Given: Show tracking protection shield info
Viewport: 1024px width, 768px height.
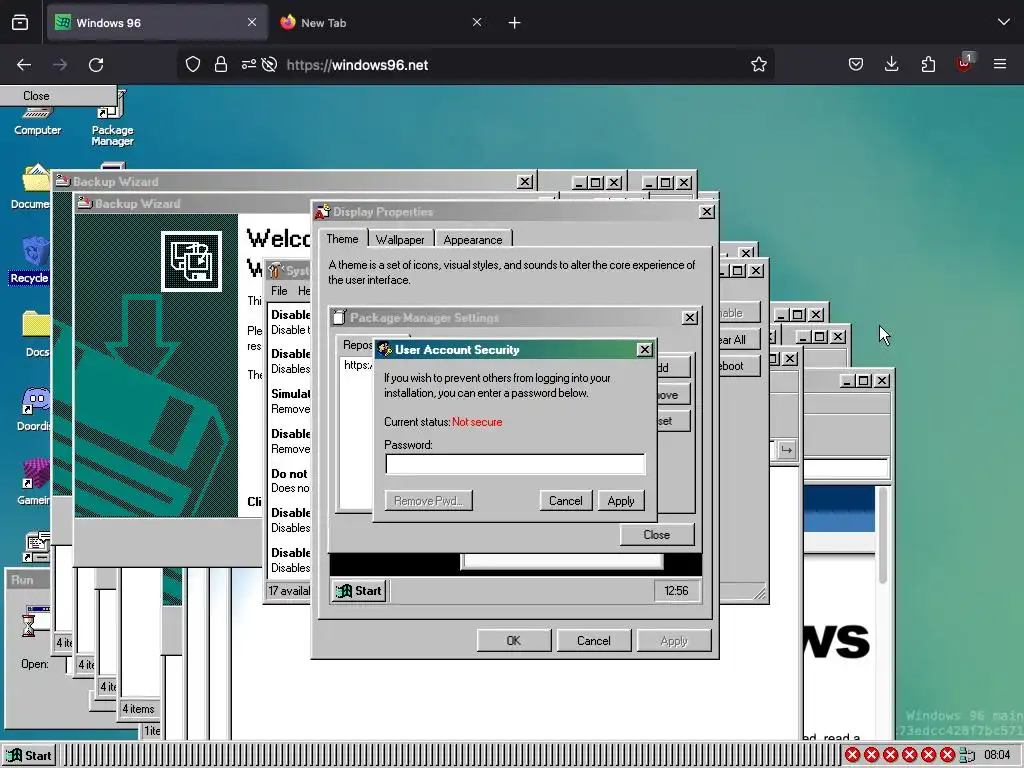Looking at the screenshot, I should [193, 65].
